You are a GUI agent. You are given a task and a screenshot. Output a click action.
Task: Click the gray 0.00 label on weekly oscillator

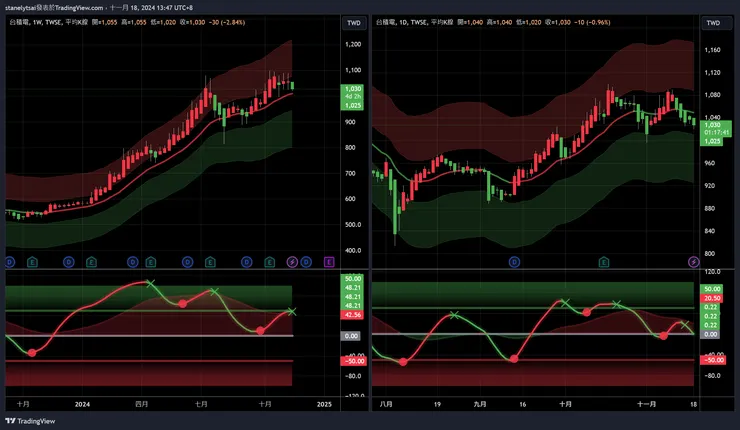point(351,336)
